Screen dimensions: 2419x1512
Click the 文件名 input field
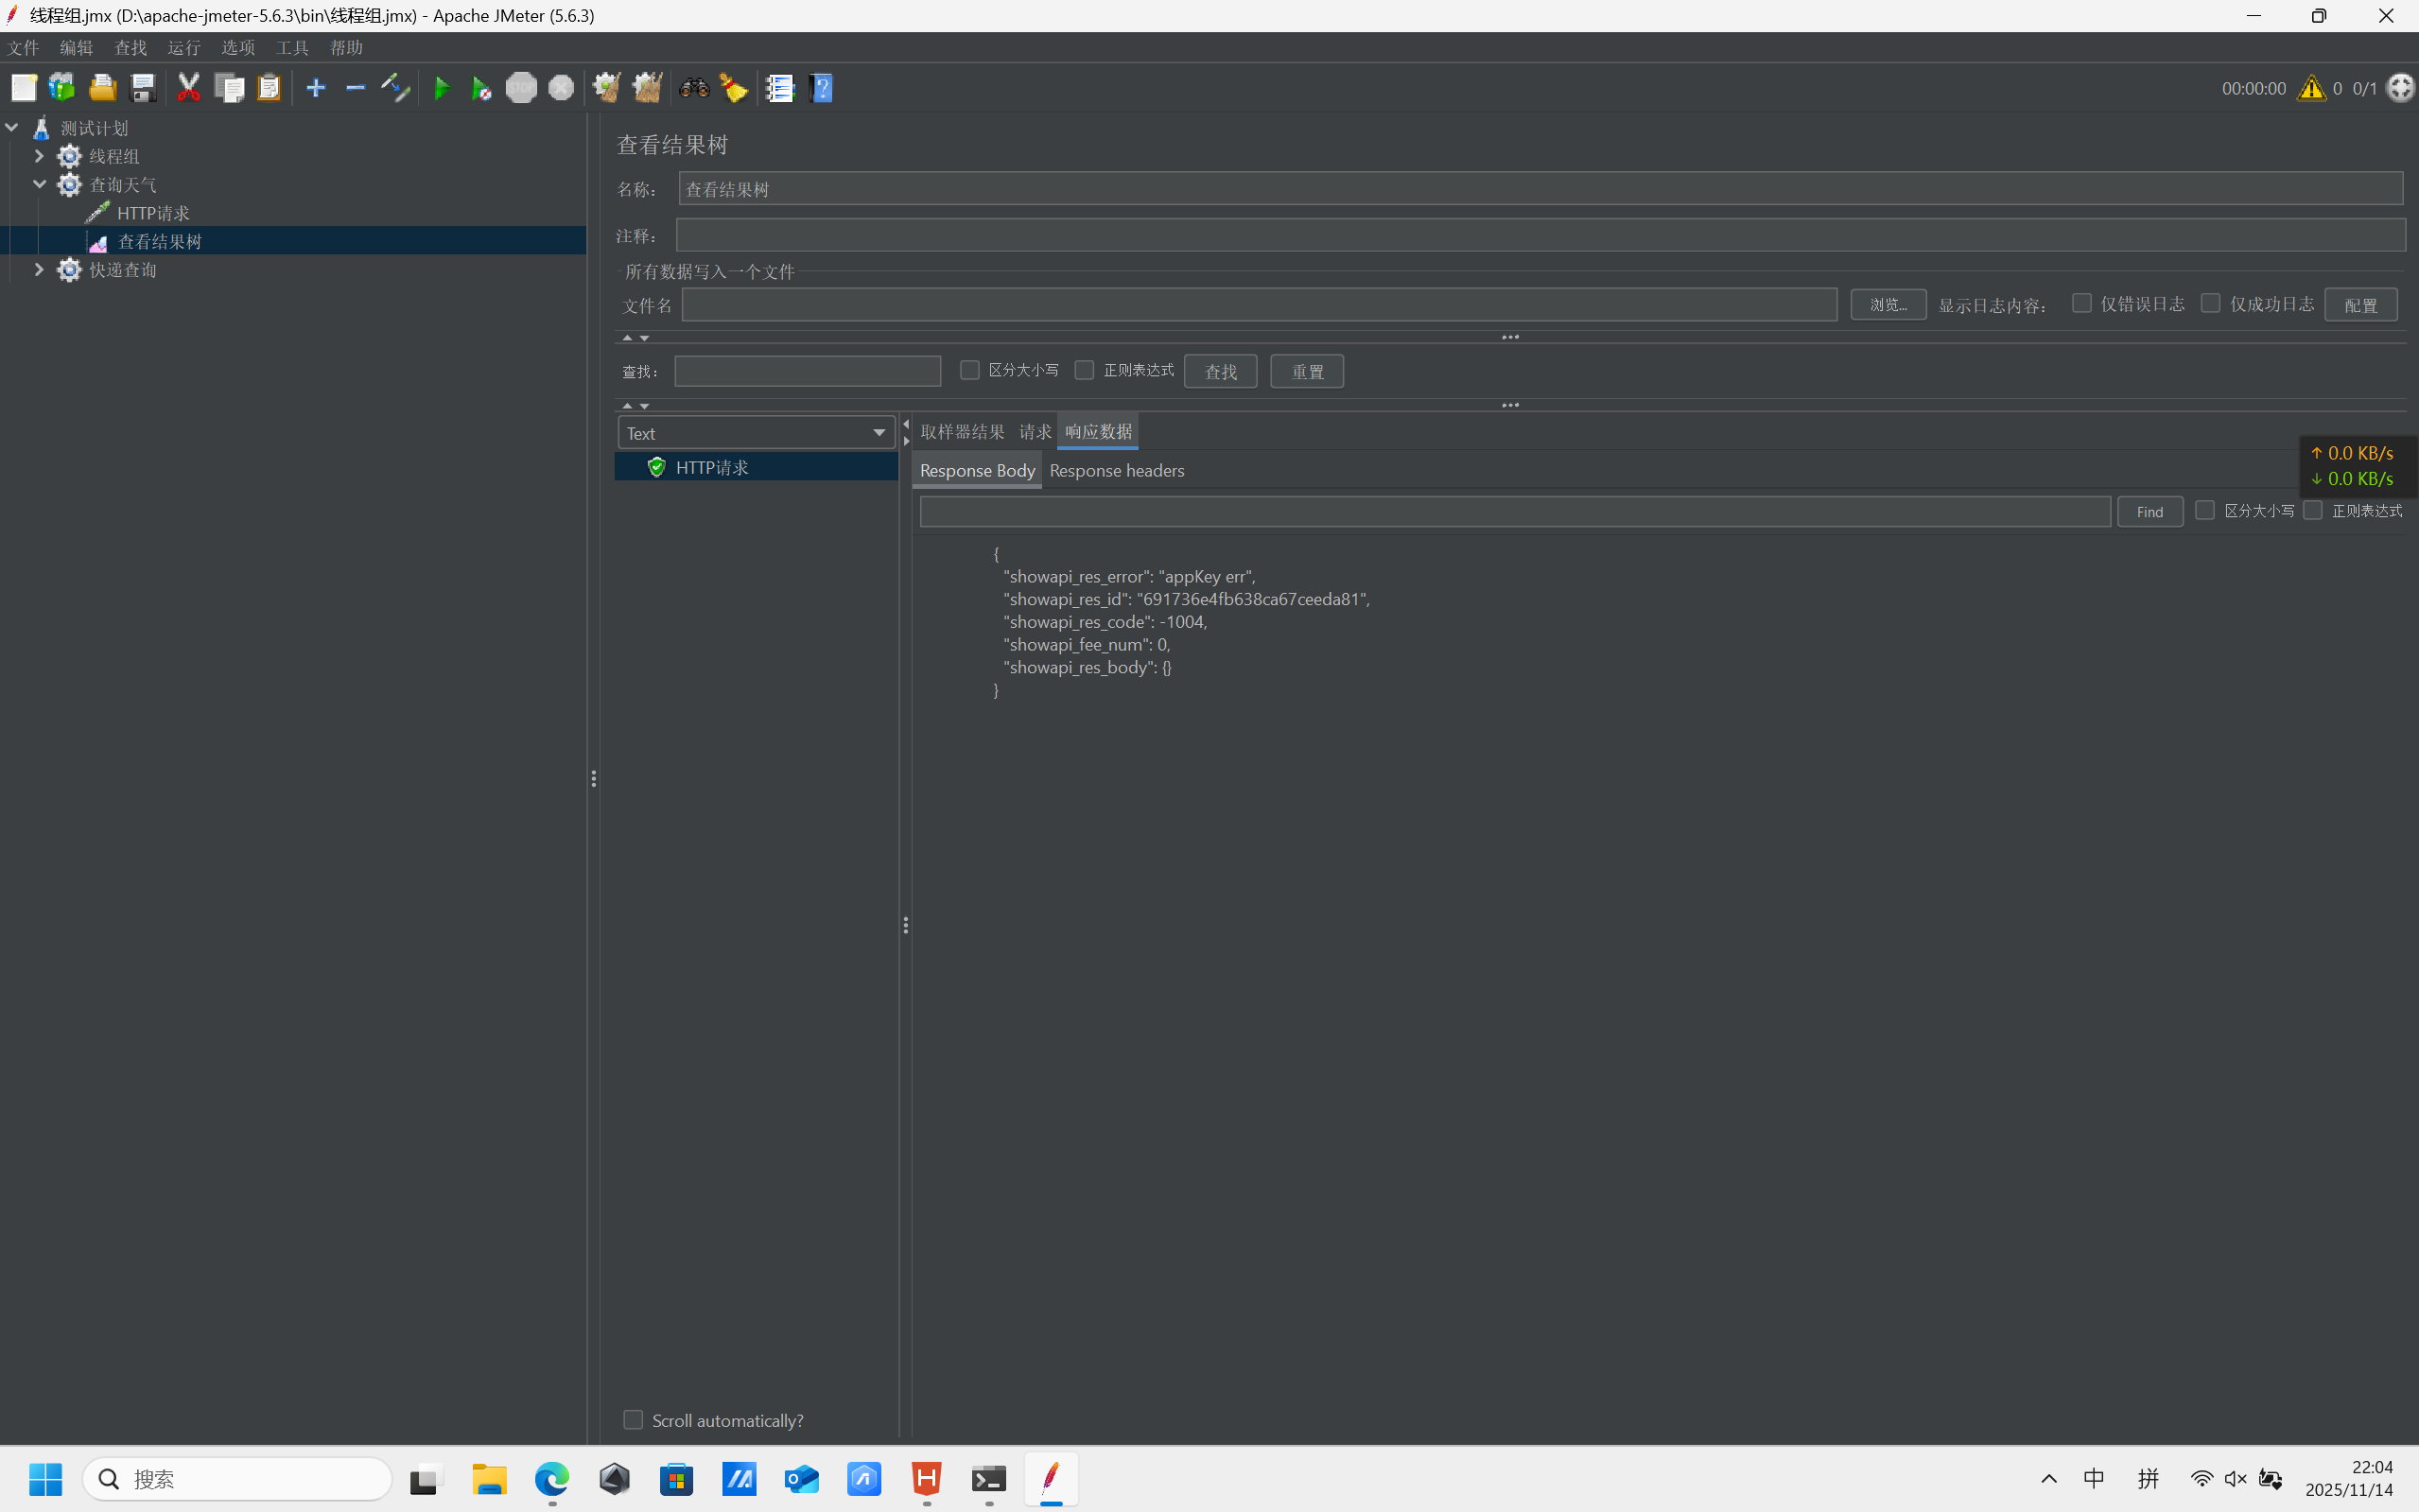pos(1258,305)
